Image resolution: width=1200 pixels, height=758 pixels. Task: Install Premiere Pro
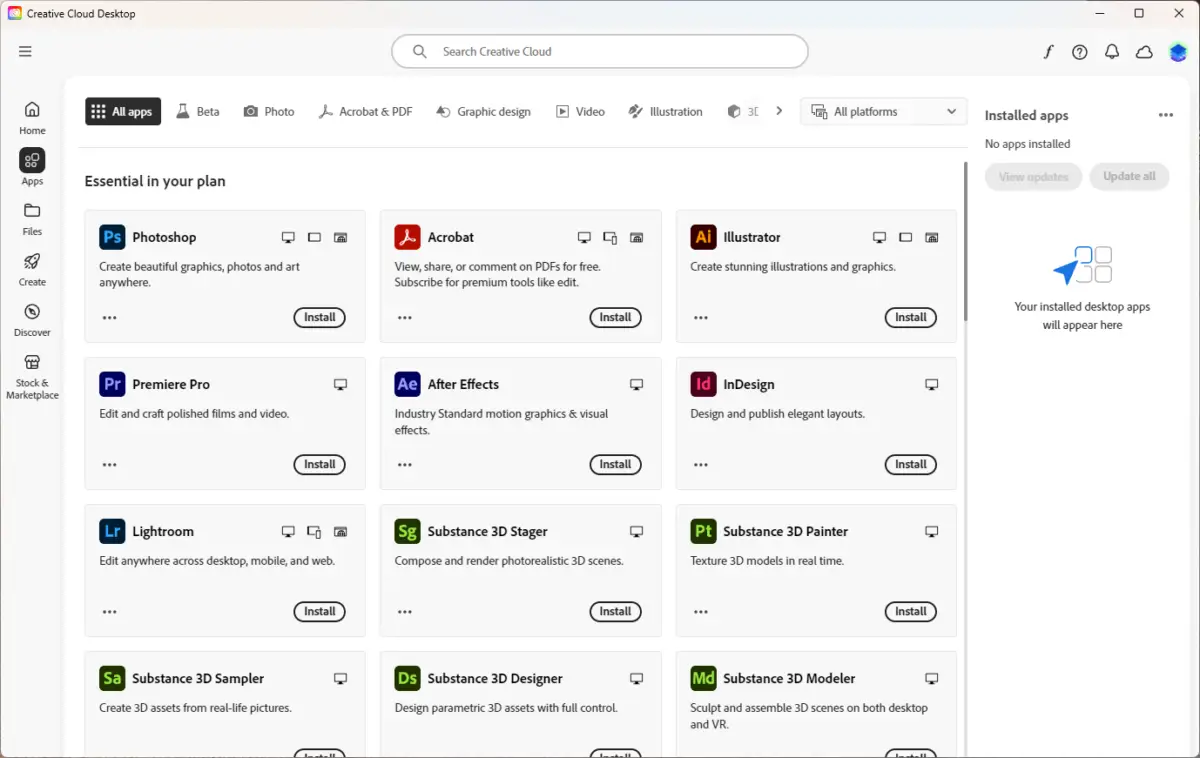pyautogui.click(x=319, y=464)
